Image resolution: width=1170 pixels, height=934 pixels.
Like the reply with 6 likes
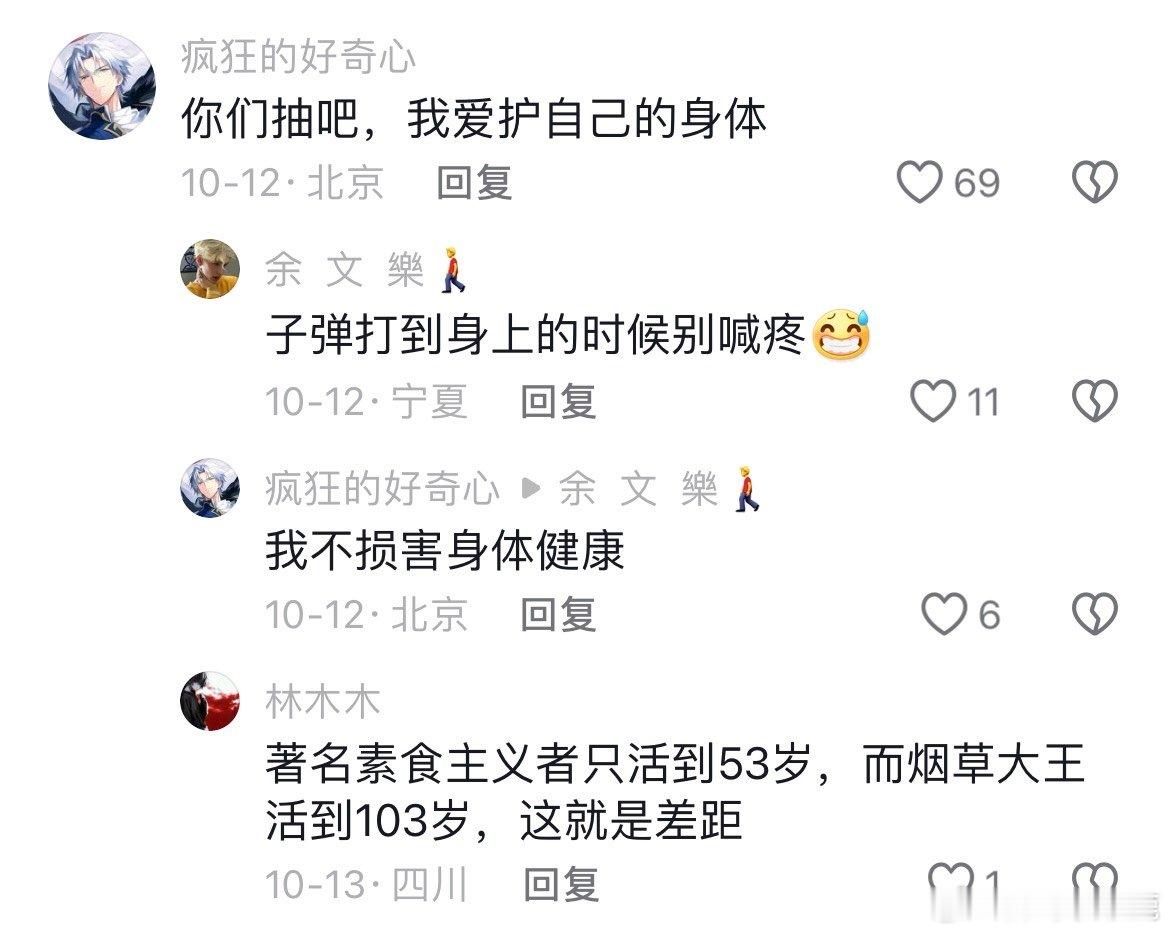[944, 614]
